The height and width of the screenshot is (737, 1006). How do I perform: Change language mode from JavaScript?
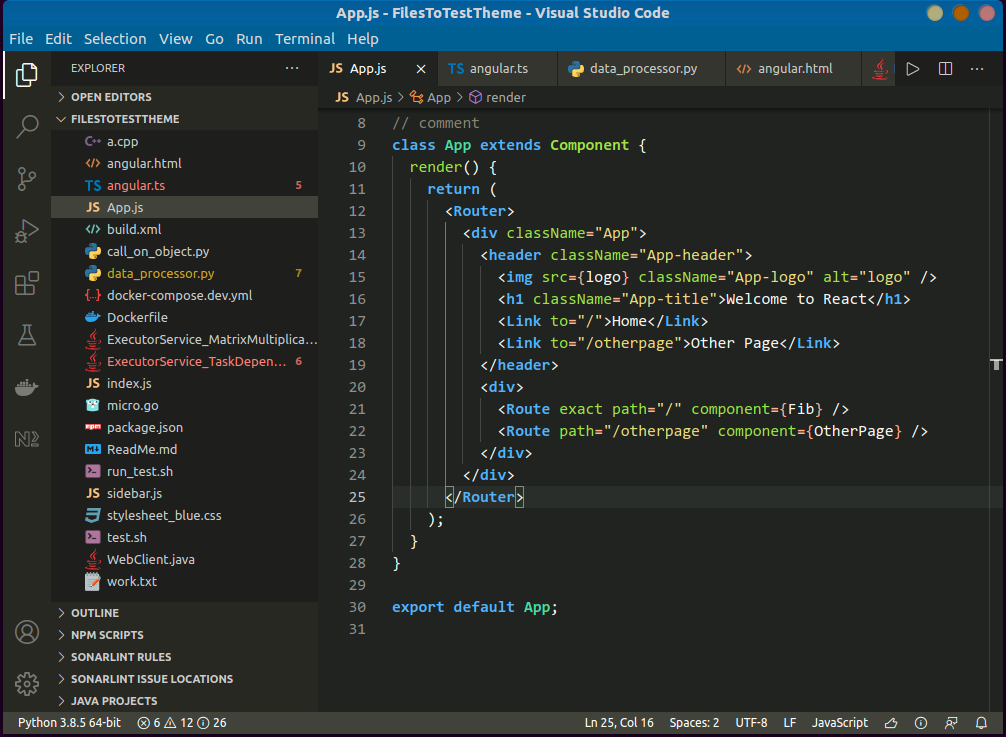tap(840, 723)
